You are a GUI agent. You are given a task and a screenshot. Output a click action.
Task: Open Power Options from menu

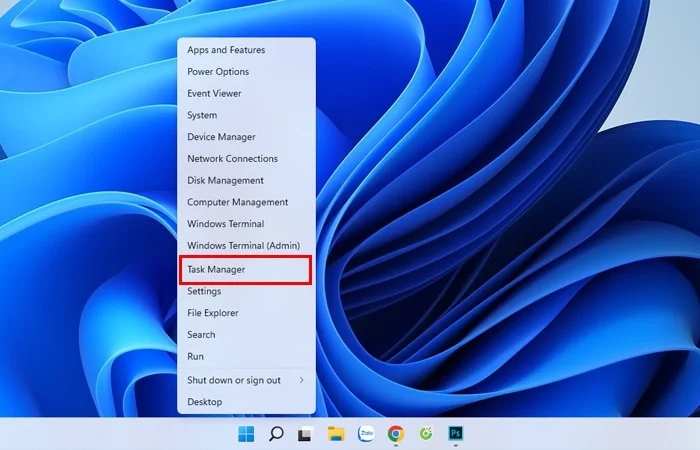(x=246, y=72)
